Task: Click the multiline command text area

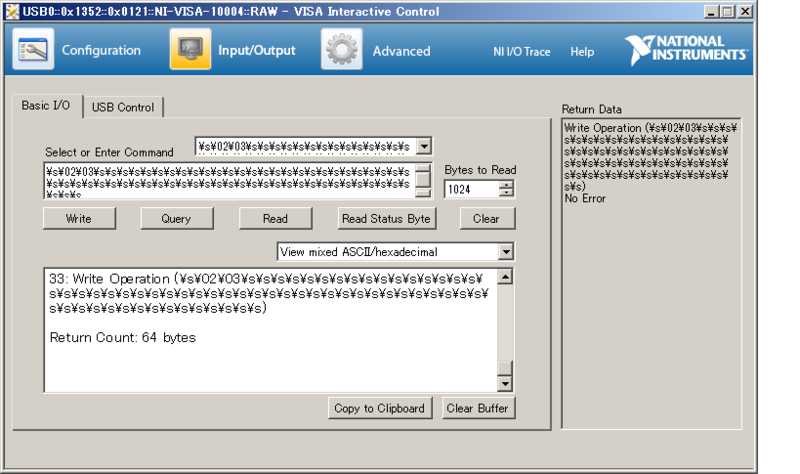Action: pos(230,180)
